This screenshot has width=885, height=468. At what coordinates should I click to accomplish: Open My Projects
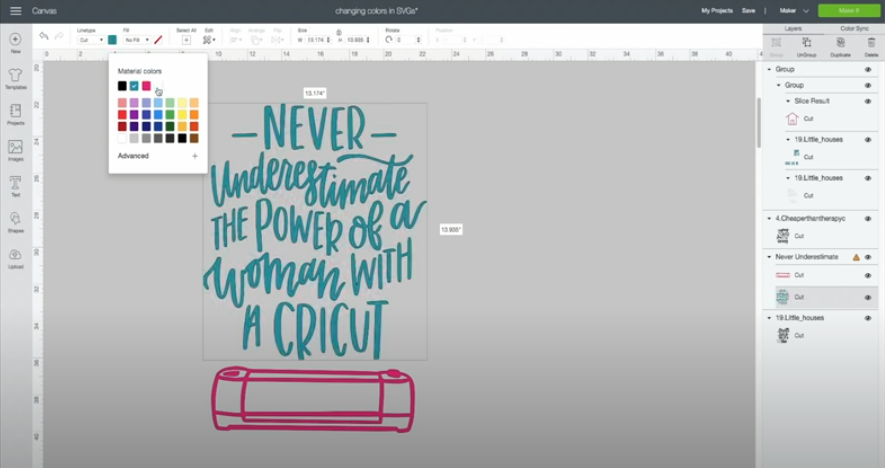[717, 11]
